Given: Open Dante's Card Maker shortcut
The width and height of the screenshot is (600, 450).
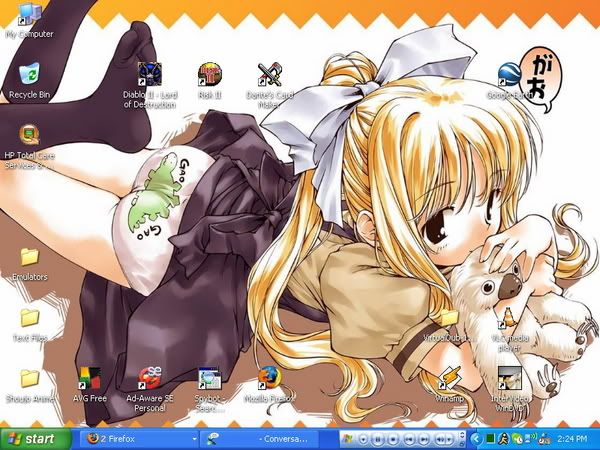Looking at the screenshot, I should tap(269, 86).
